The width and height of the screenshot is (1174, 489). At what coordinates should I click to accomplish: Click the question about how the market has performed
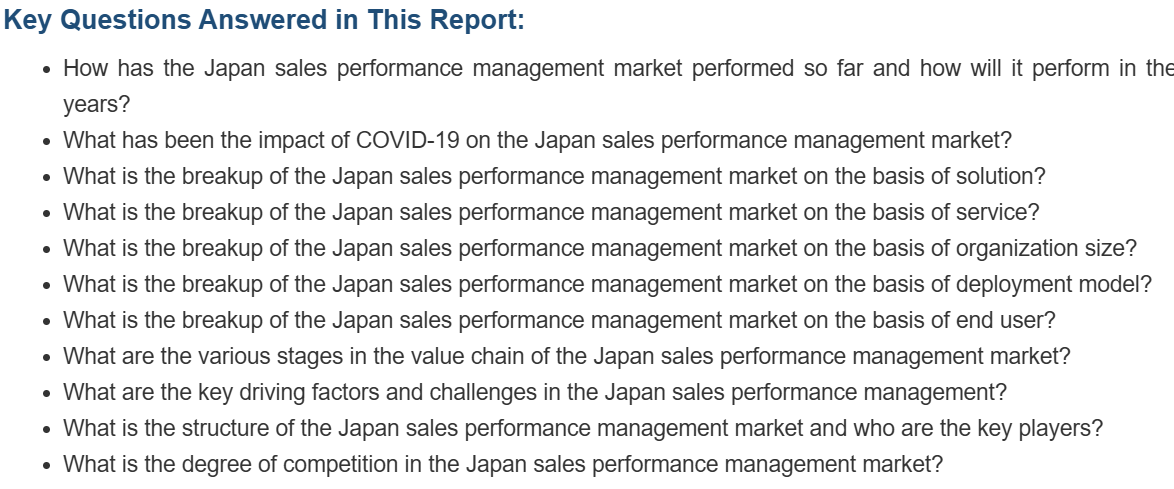pyautogui.click(x=600, y=69)
